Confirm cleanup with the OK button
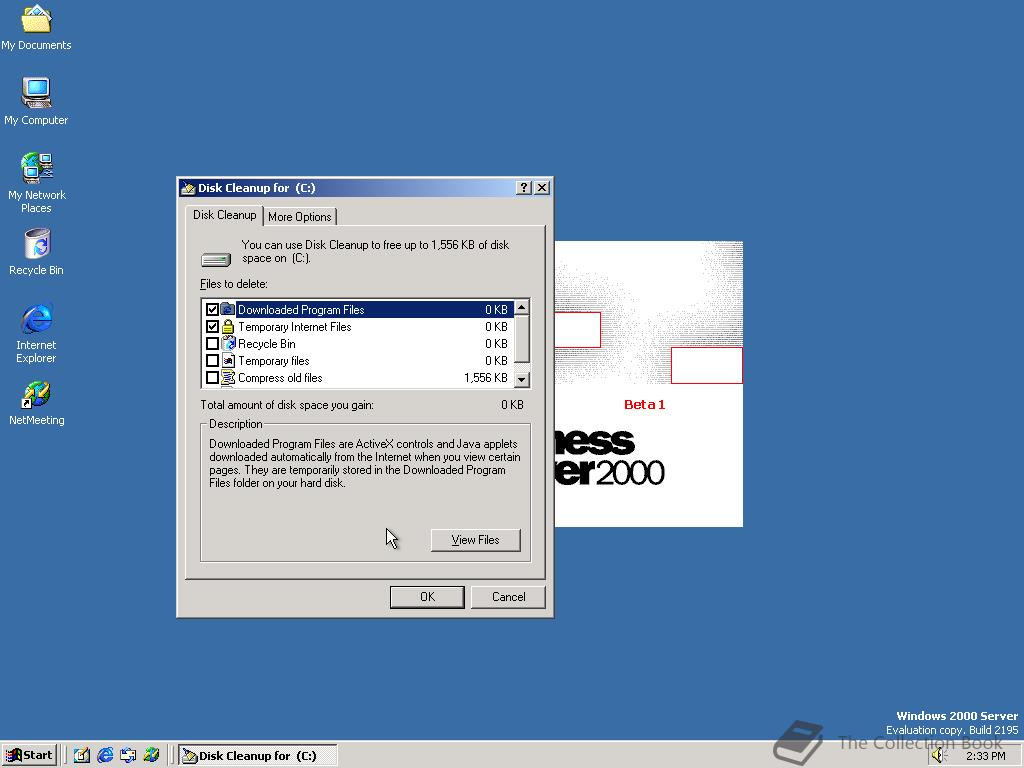This screenshot has width=1024, height=768. coord(427,597)
